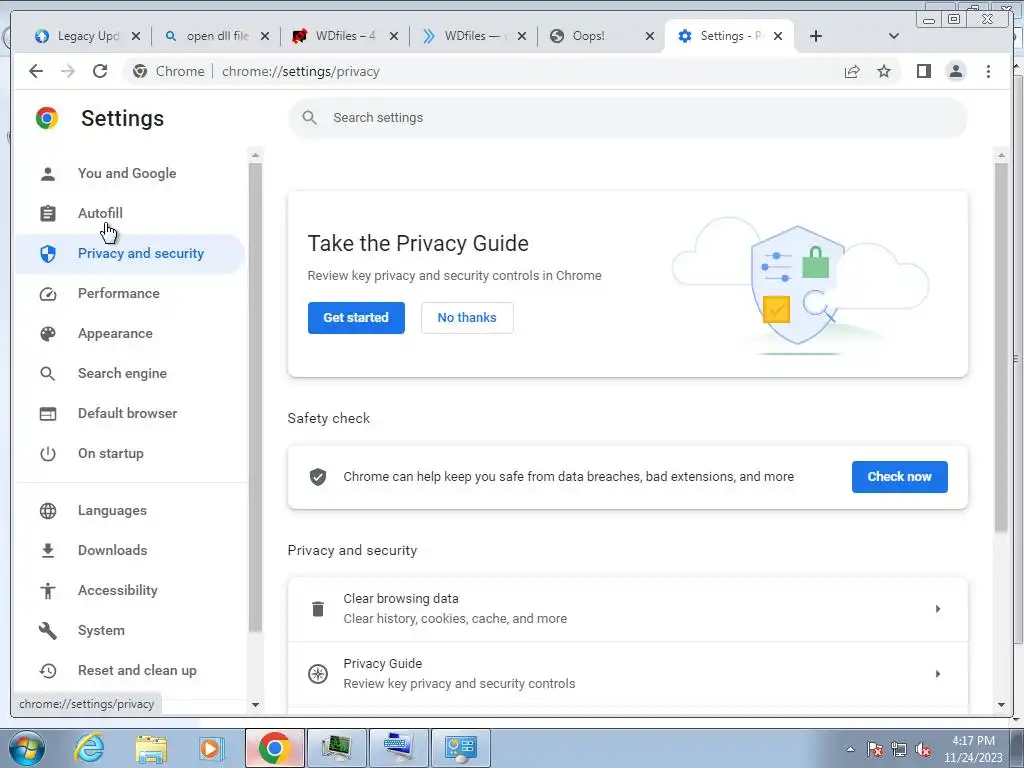
Task: Click the power icon beside On startup
Action: click(48, 454)
